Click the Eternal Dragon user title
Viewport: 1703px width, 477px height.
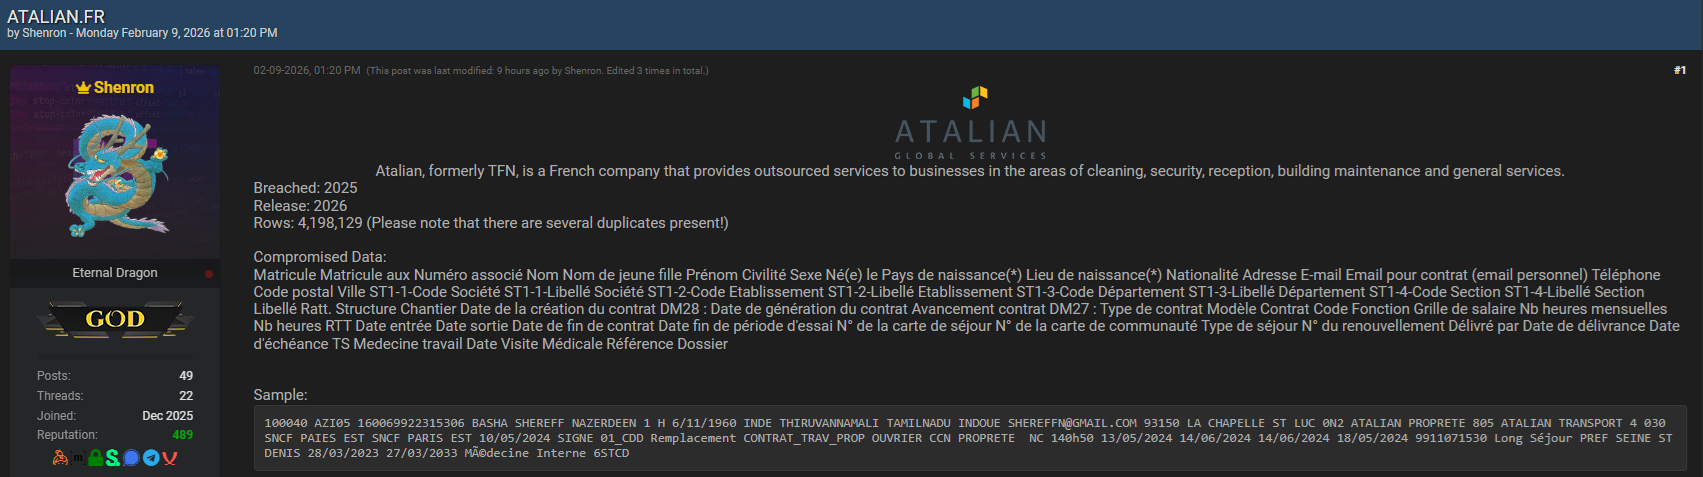tap(115, 273)
